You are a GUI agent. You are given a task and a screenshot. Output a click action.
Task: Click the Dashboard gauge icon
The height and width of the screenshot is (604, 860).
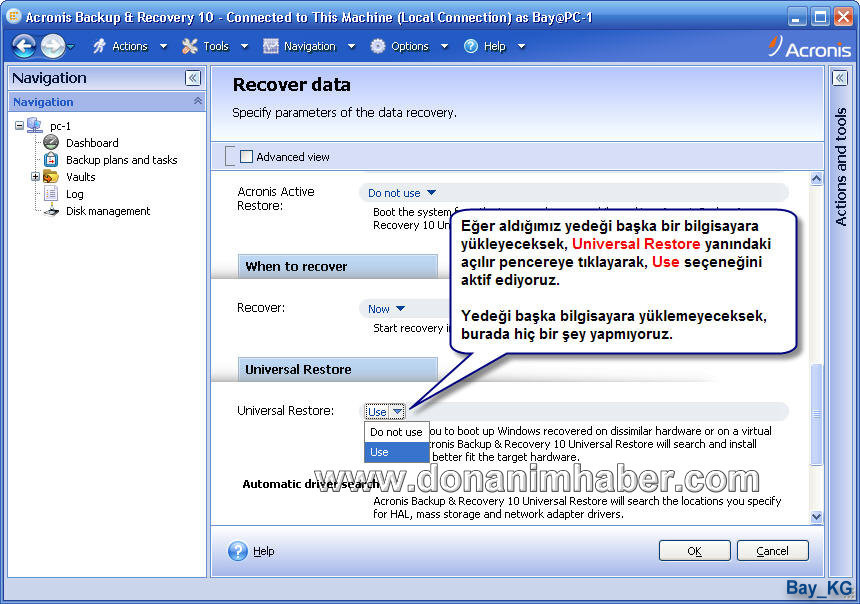pos(51,143)
